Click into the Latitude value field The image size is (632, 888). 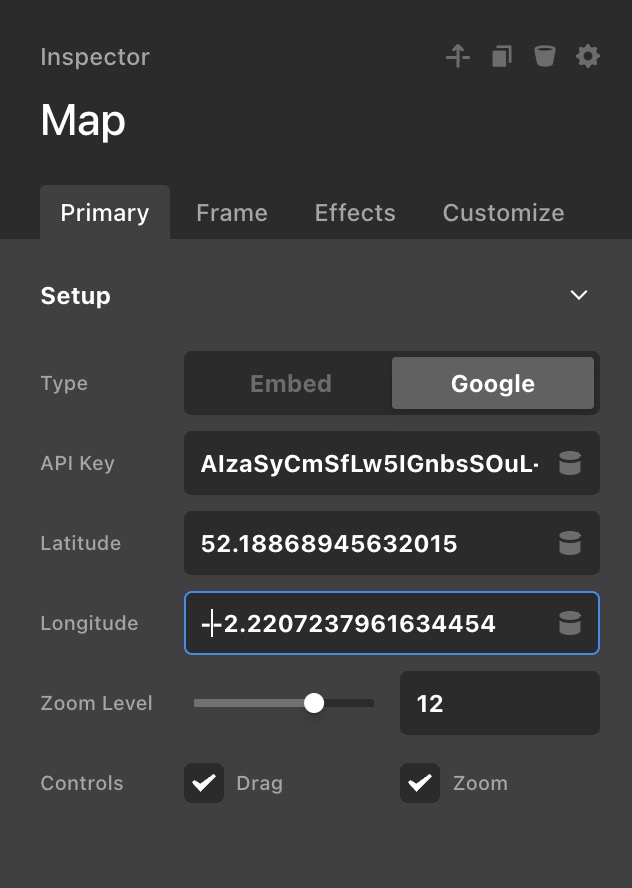point(370,543)
